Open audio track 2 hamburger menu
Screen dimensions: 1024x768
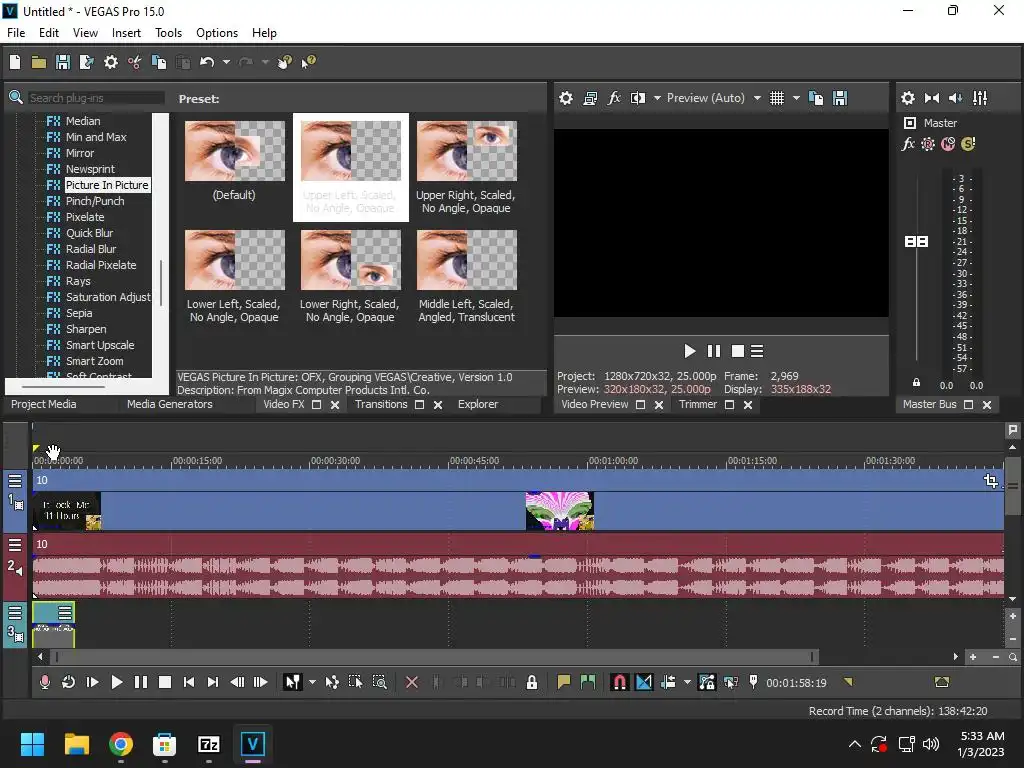tap(15, 545)
